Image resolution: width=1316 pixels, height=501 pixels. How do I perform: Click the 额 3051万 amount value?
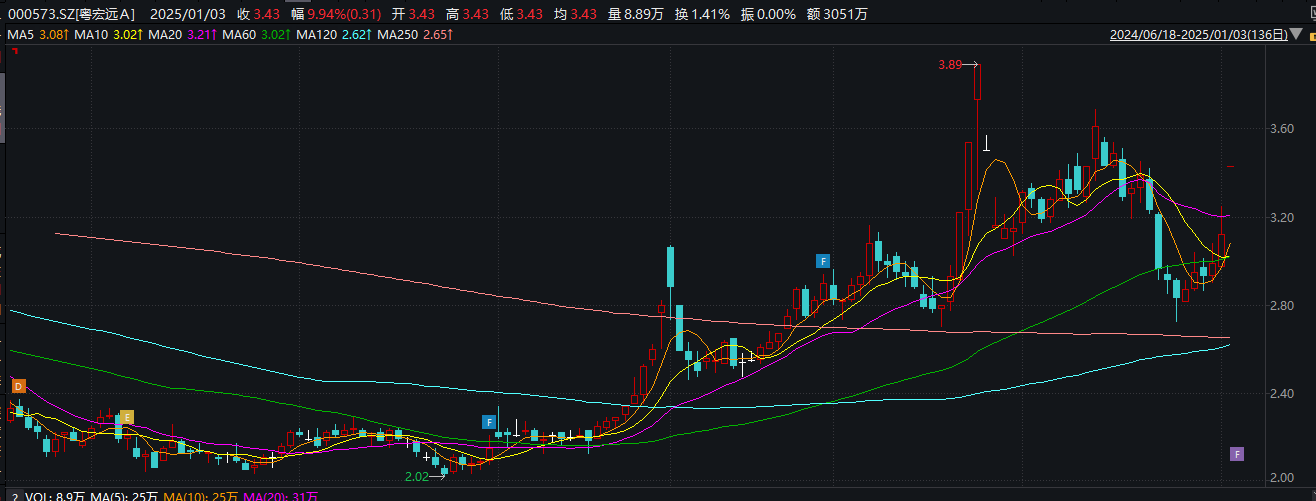[837, 15]
